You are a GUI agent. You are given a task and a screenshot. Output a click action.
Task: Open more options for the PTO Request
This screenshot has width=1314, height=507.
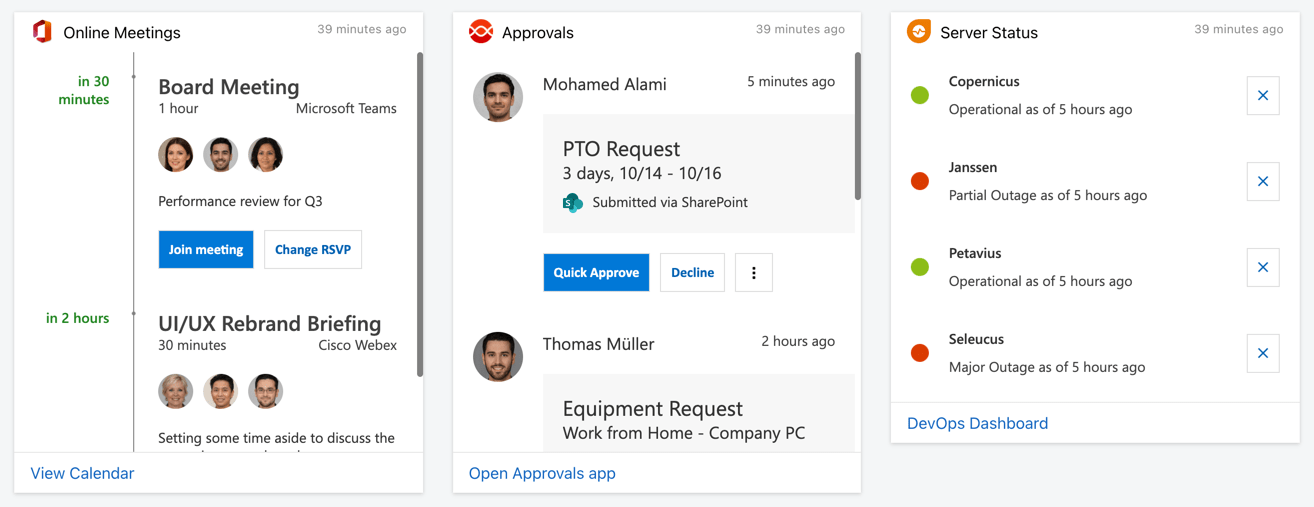tap(754, 273)
